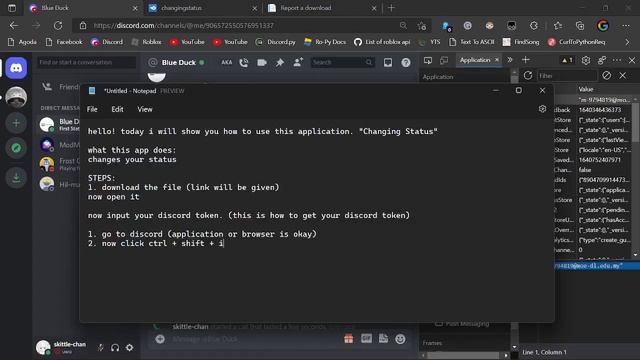Show more DevTools tabs chevron
Viewport: 640px width, 360px height.
coord(510,60)
